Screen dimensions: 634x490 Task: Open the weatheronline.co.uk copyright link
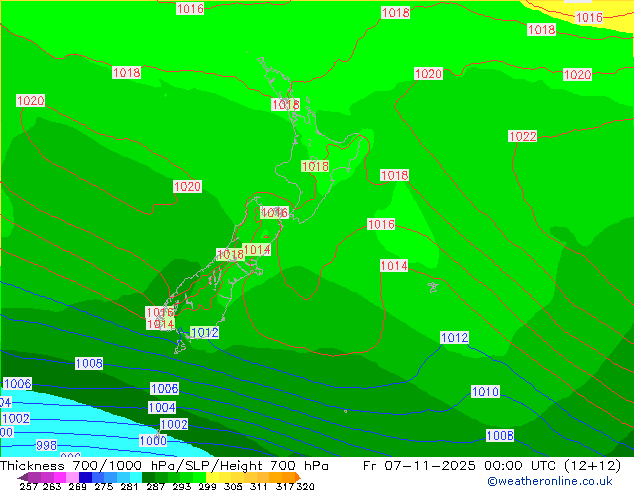[549, 481]
